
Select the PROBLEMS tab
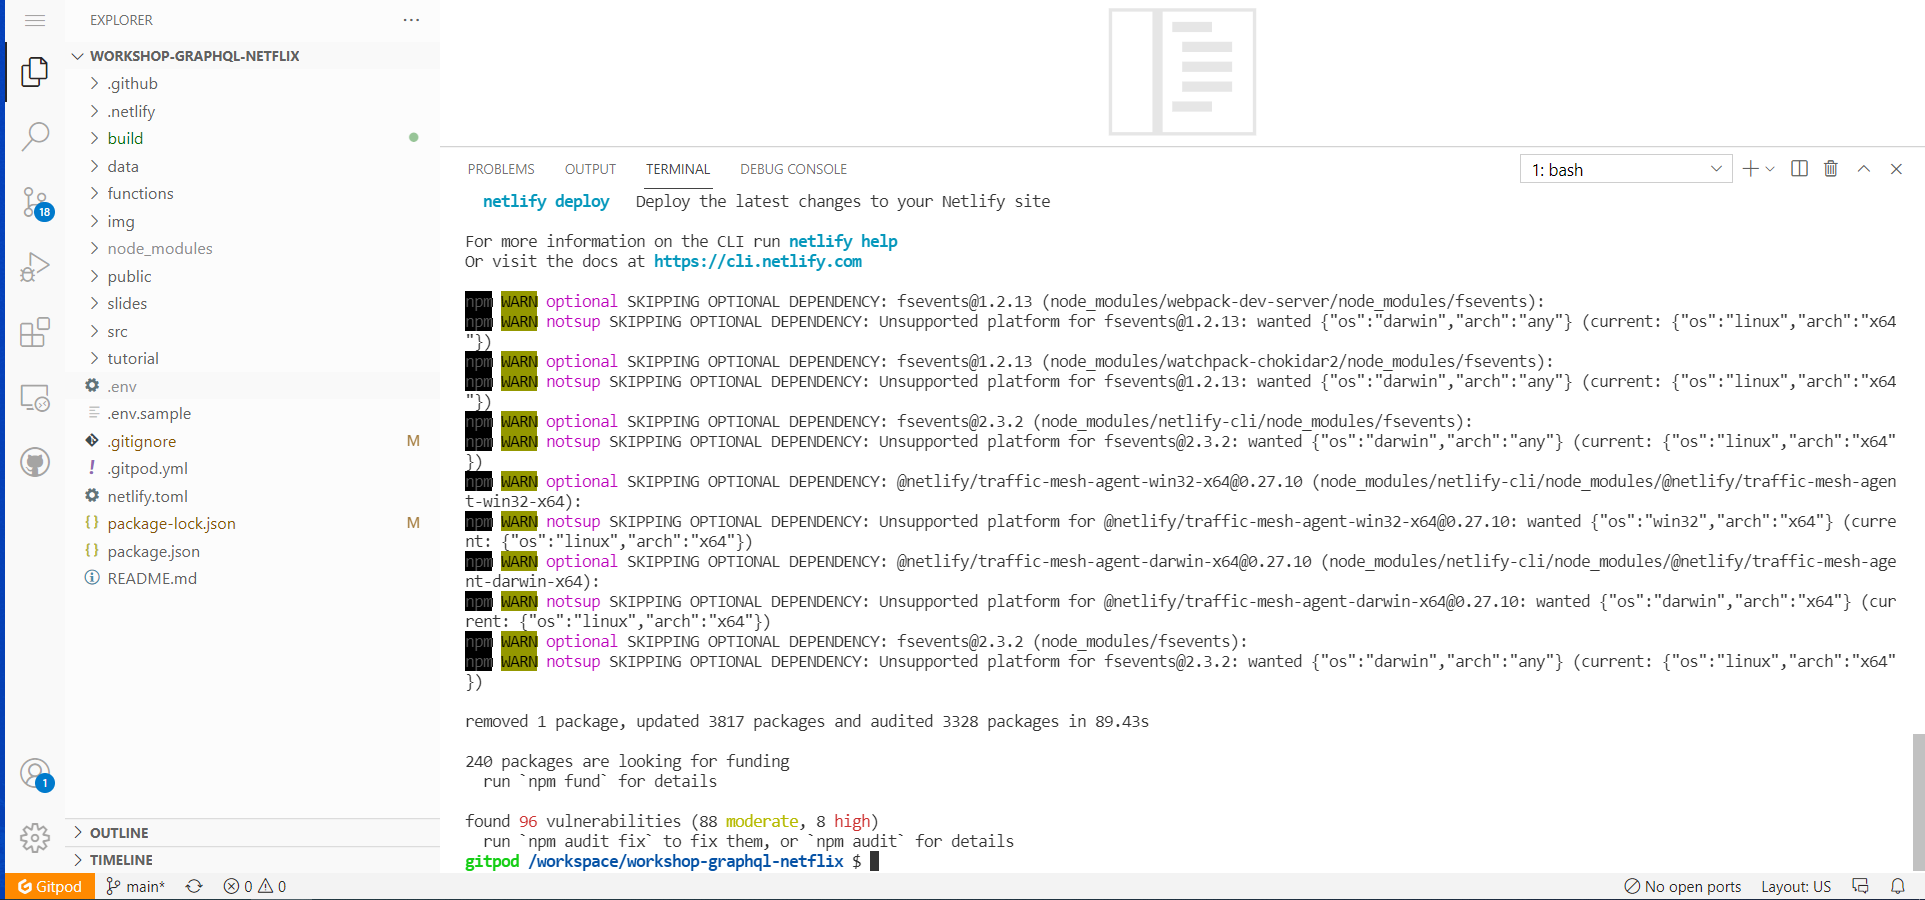[500, 168]
